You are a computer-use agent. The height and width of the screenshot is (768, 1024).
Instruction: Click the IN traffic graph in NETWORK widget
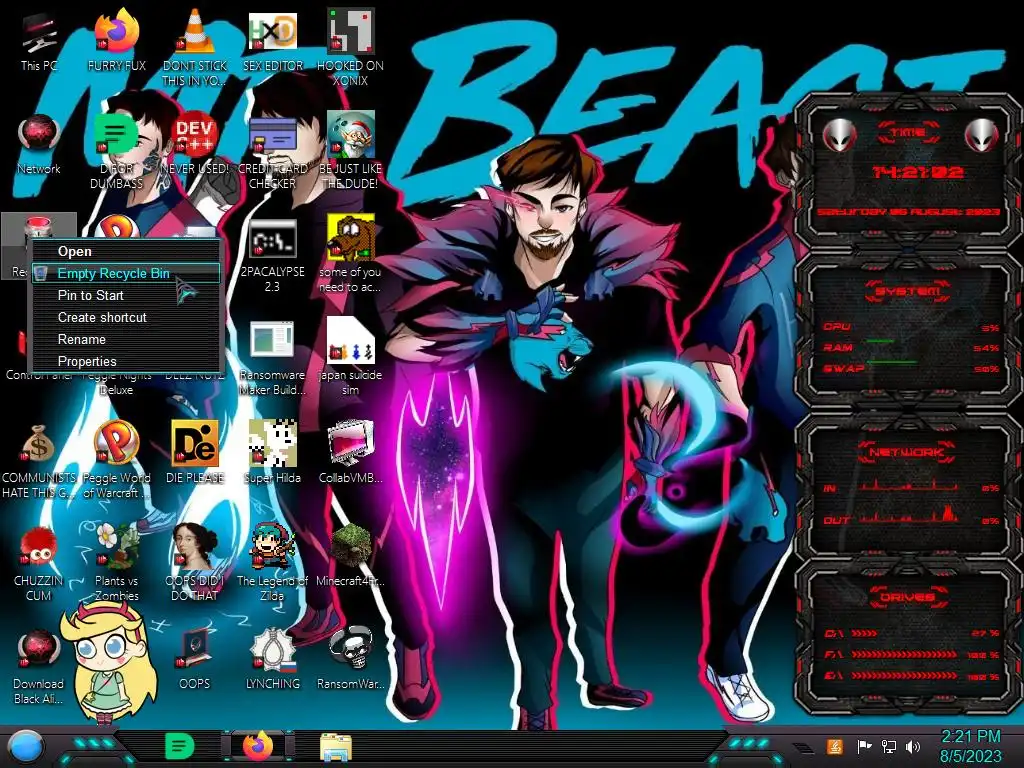click(909, 485)
